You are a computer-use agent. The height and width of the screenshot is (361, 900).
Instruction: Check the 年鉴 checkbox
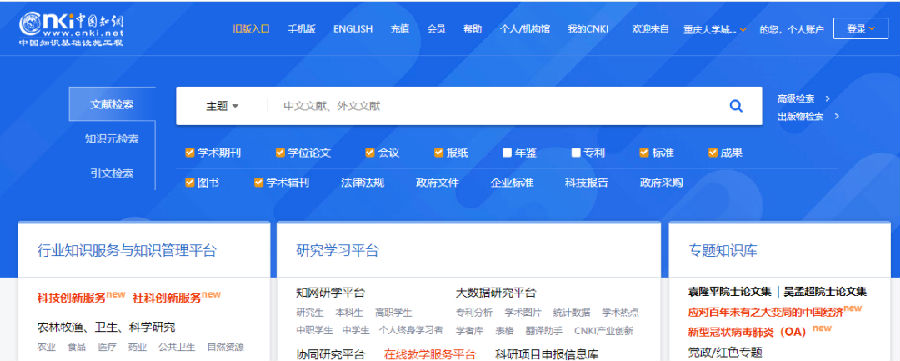click(507, 153)
